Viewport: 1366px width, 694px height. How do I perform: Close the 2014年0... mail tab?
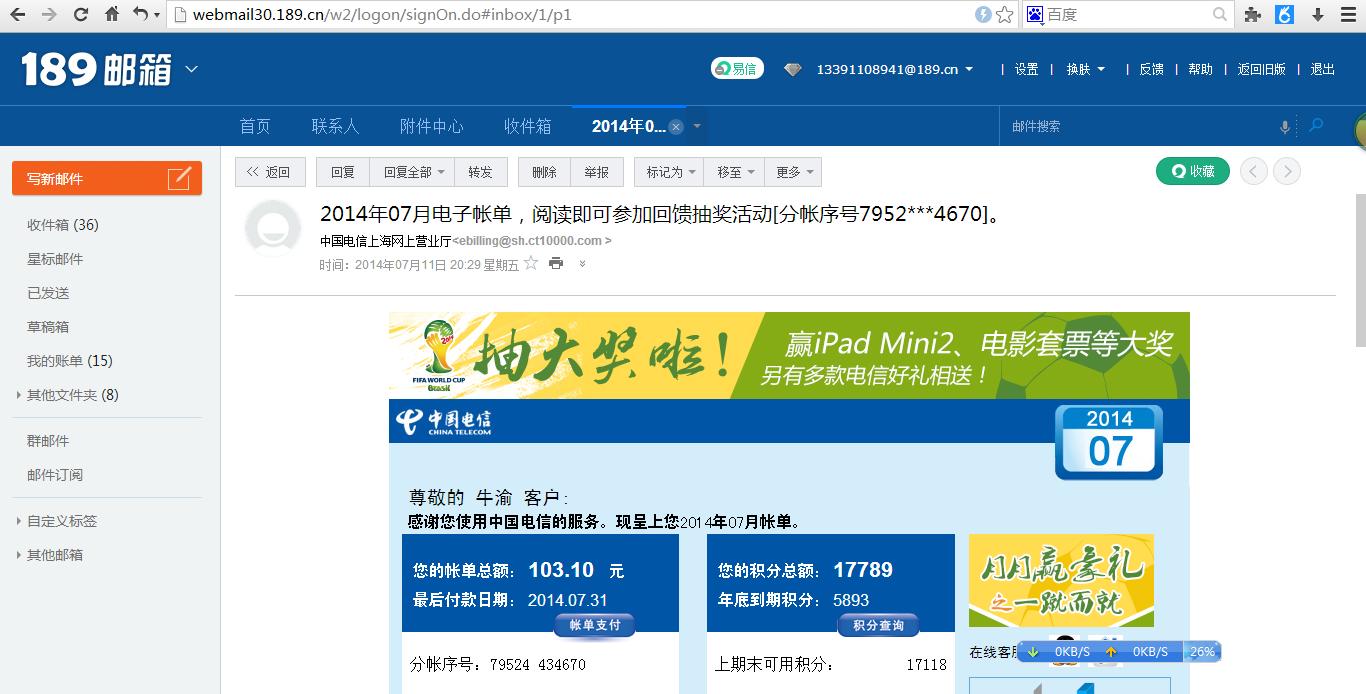pyautogui.click(x=676, y=127)
